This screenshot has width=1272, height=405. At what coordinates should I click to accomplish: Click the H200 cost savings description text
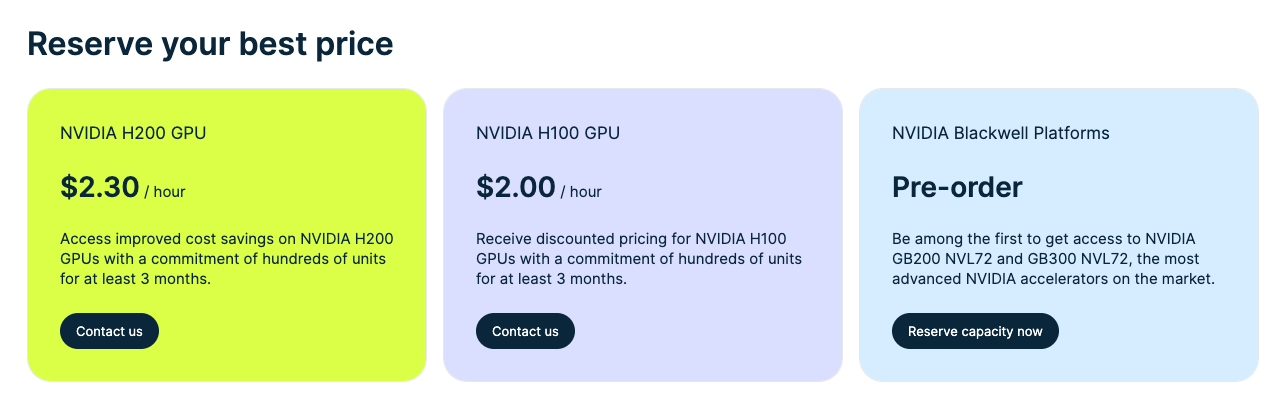pyautogui.click(x=227, y=259)
